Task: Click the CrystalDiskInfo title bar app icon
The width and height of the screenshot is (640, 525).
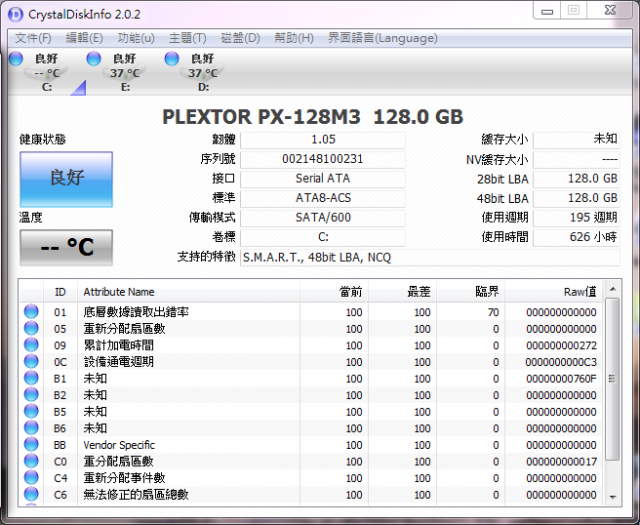Action: (x=16, y=14)
